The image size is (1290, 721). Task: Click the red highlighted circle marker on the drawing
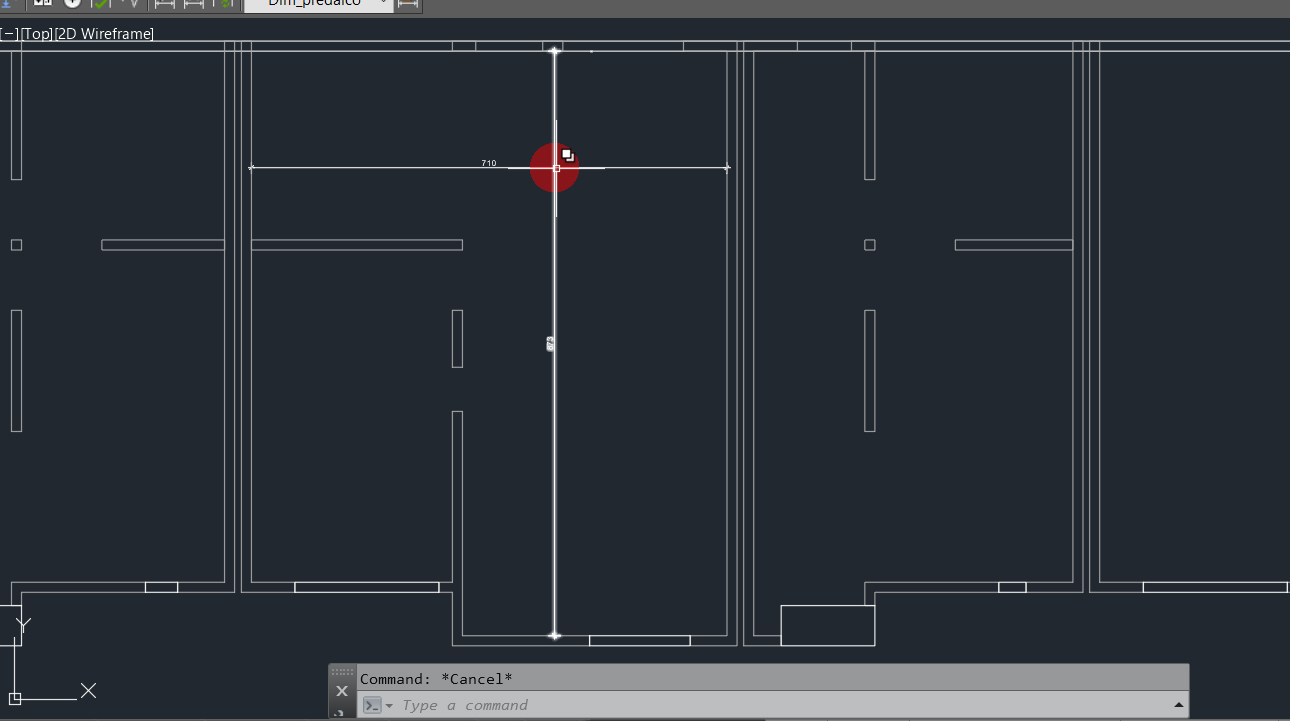point(555,167)
